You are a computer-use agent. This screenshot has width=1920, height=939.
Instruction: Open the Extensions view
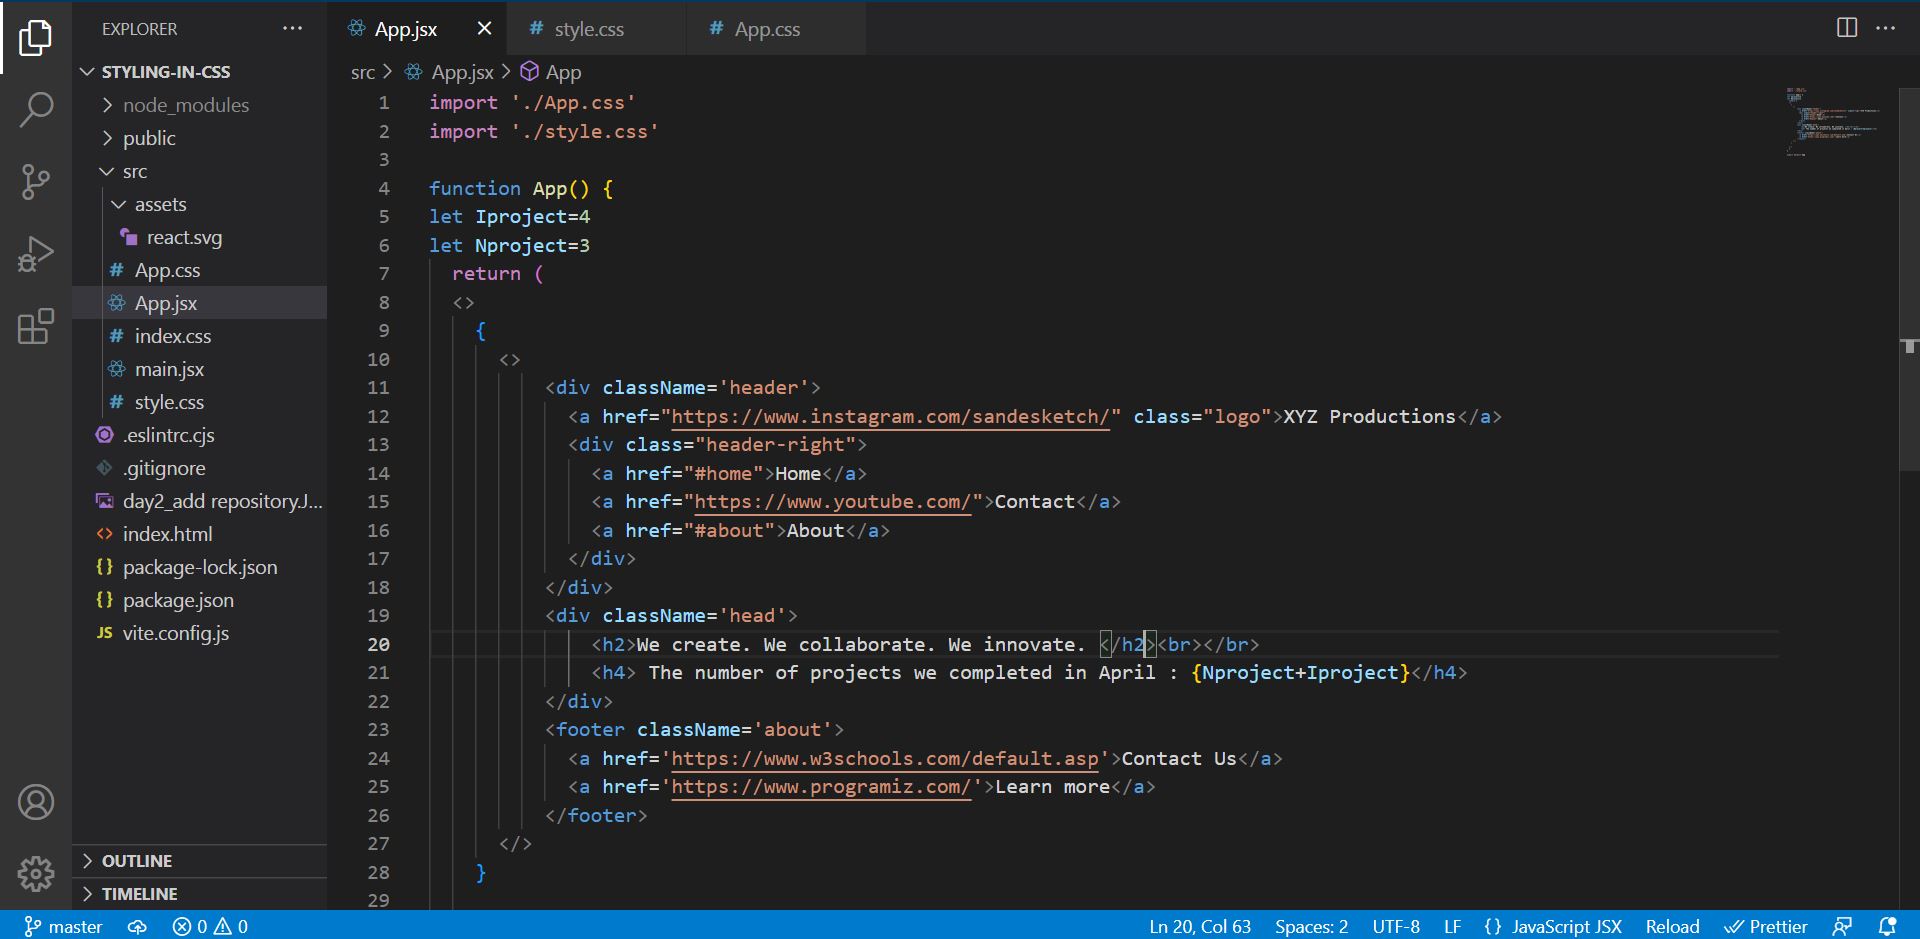click(x=36, y=326)
